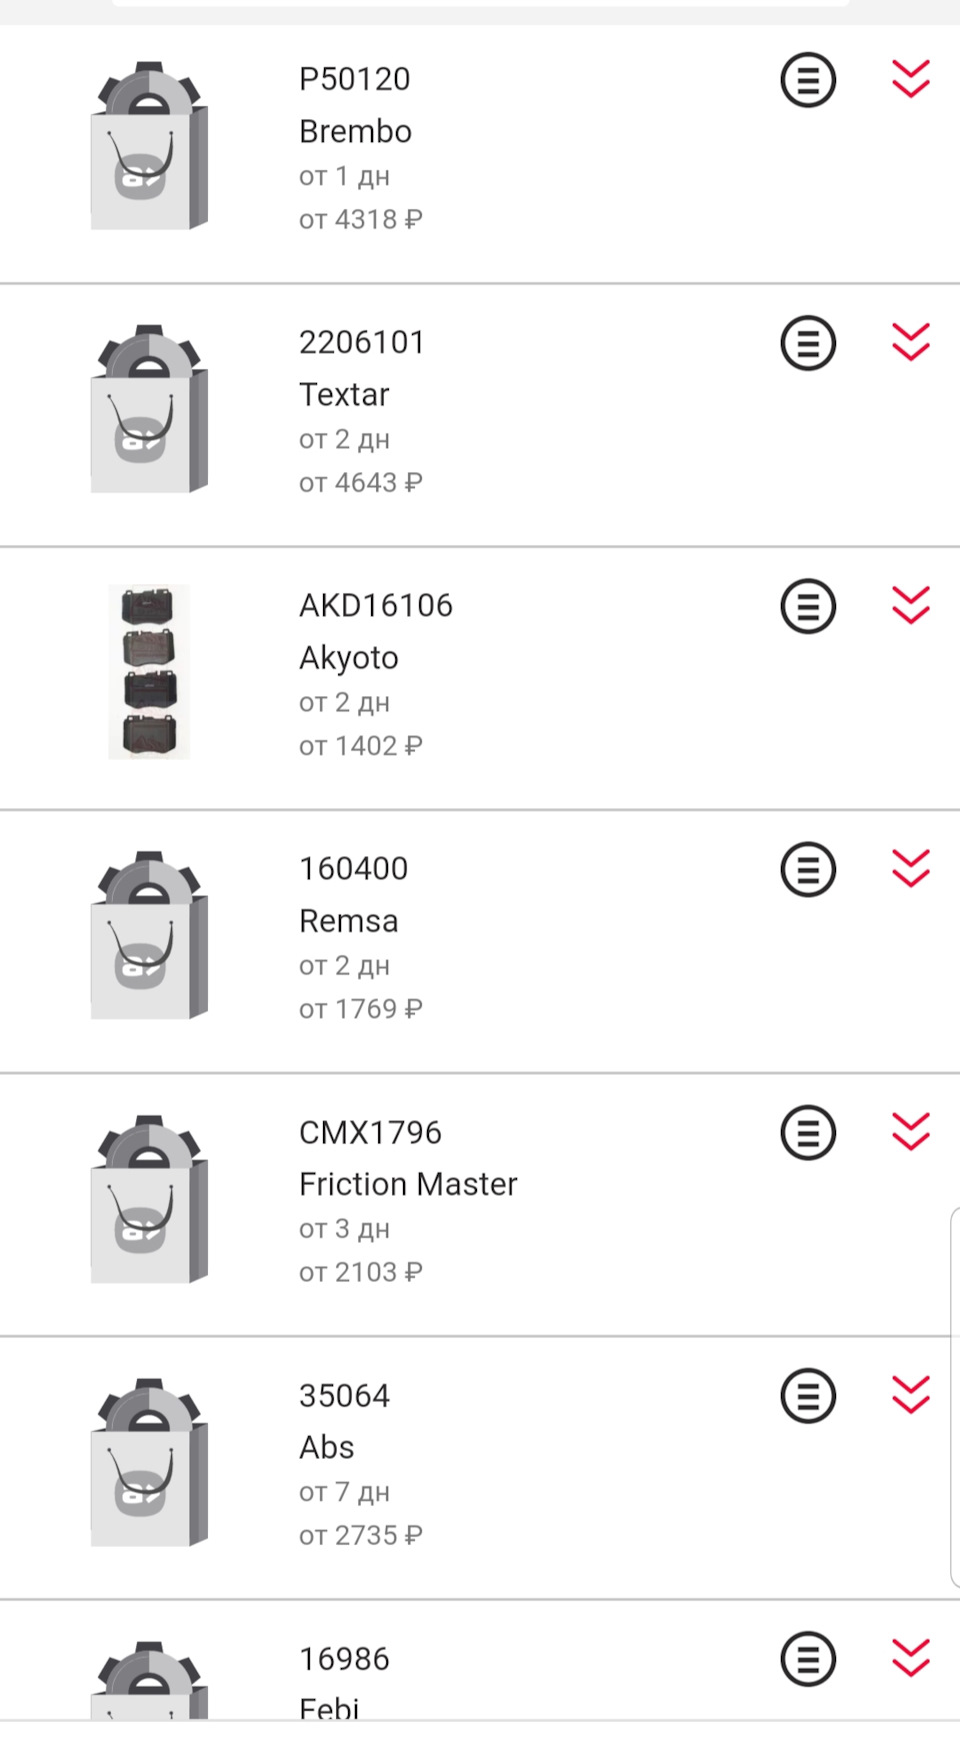
Task: Expand offers for Akyoto AKD16106
Action: (911, 605)
